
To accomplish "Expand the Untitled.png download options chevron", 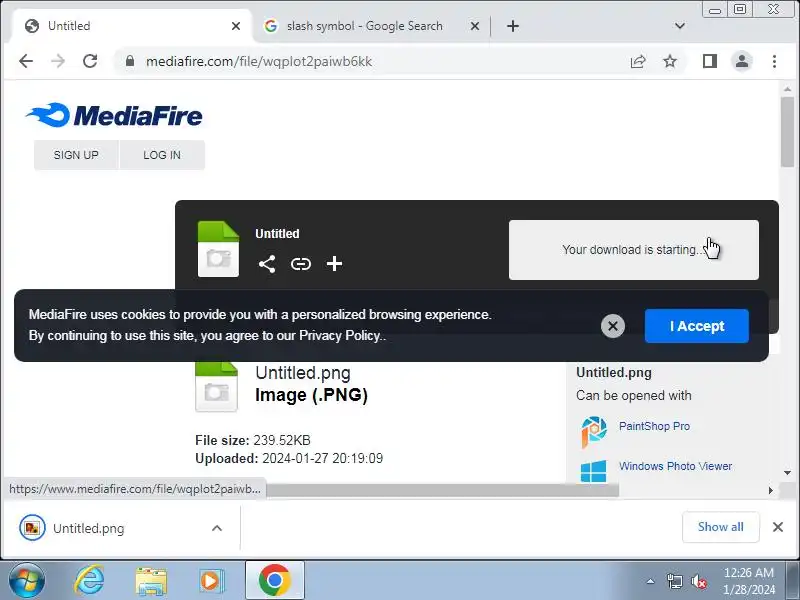I will tap(217, 528).
